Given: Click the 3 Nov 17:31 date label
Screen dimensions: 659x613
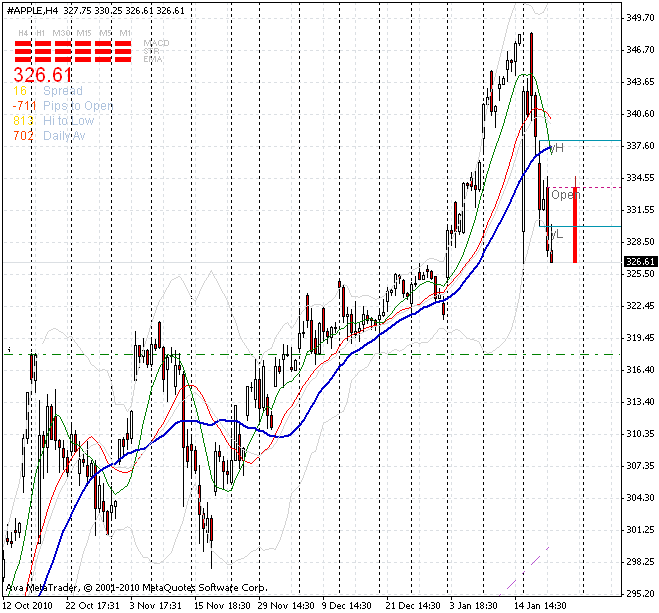Looking at the screenshot, I should [x=156, y=606].
